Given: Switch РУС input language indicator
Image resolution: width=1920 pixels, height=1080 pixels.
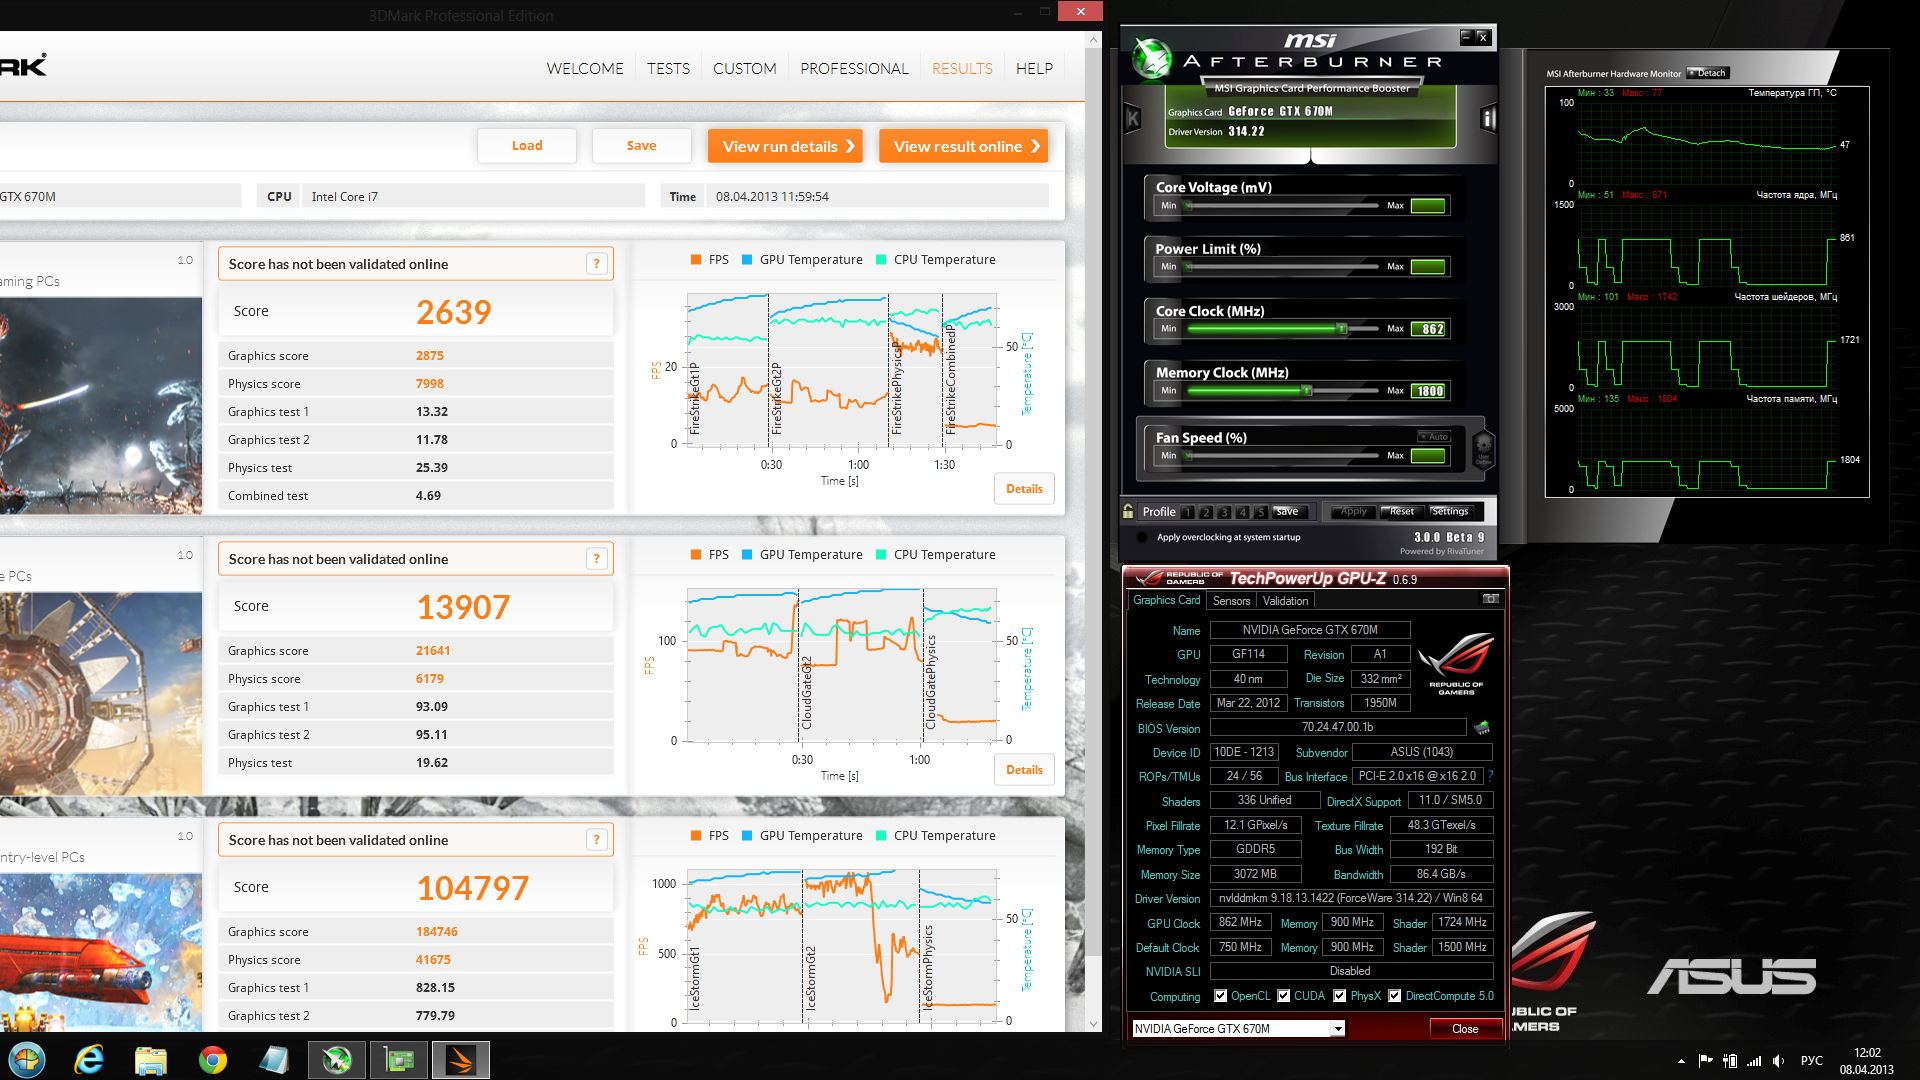Looking at the screenshot, I should pos(1811,1061).
